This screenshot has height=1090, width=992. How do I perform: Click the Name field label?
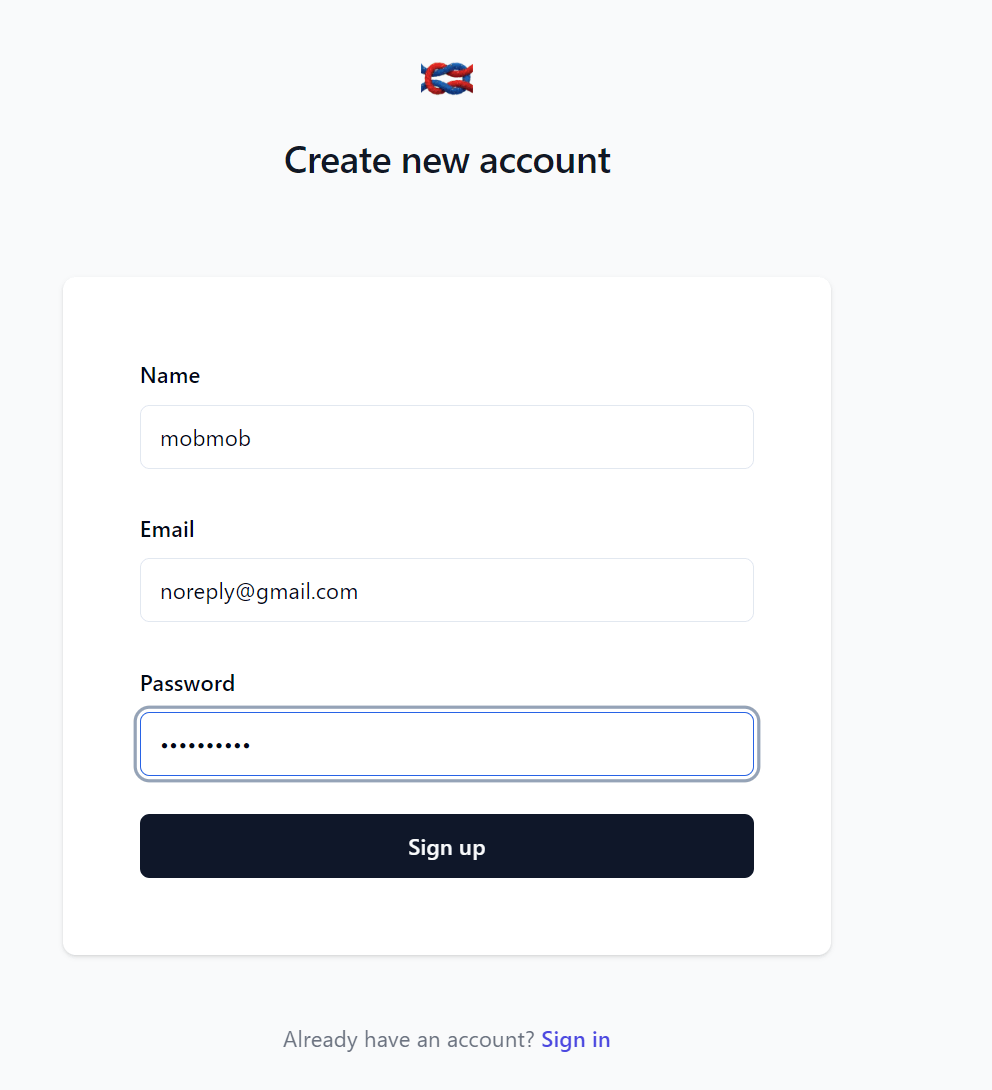(170, 375)
